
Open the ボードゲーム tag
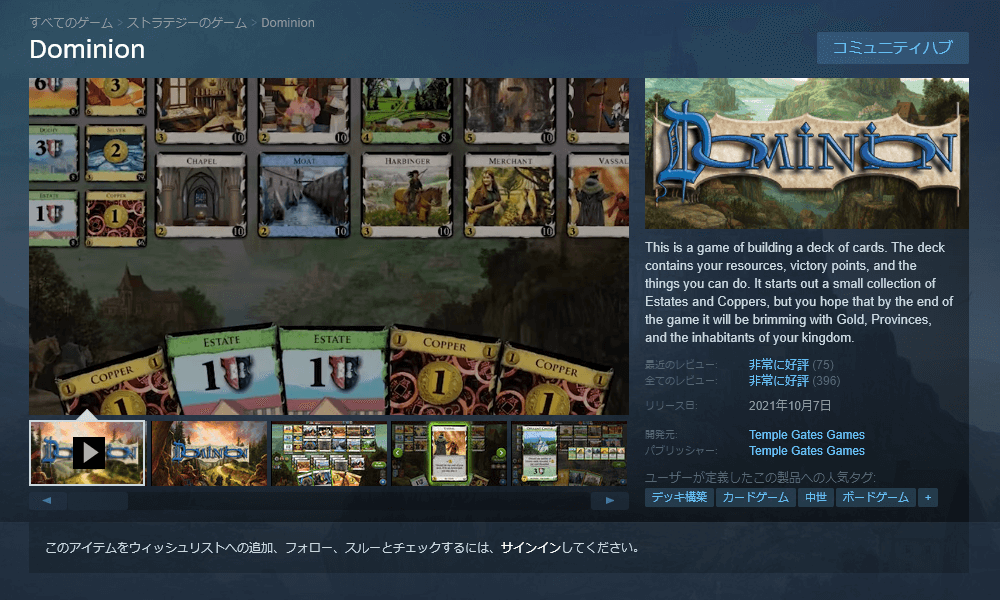(875, 497)
